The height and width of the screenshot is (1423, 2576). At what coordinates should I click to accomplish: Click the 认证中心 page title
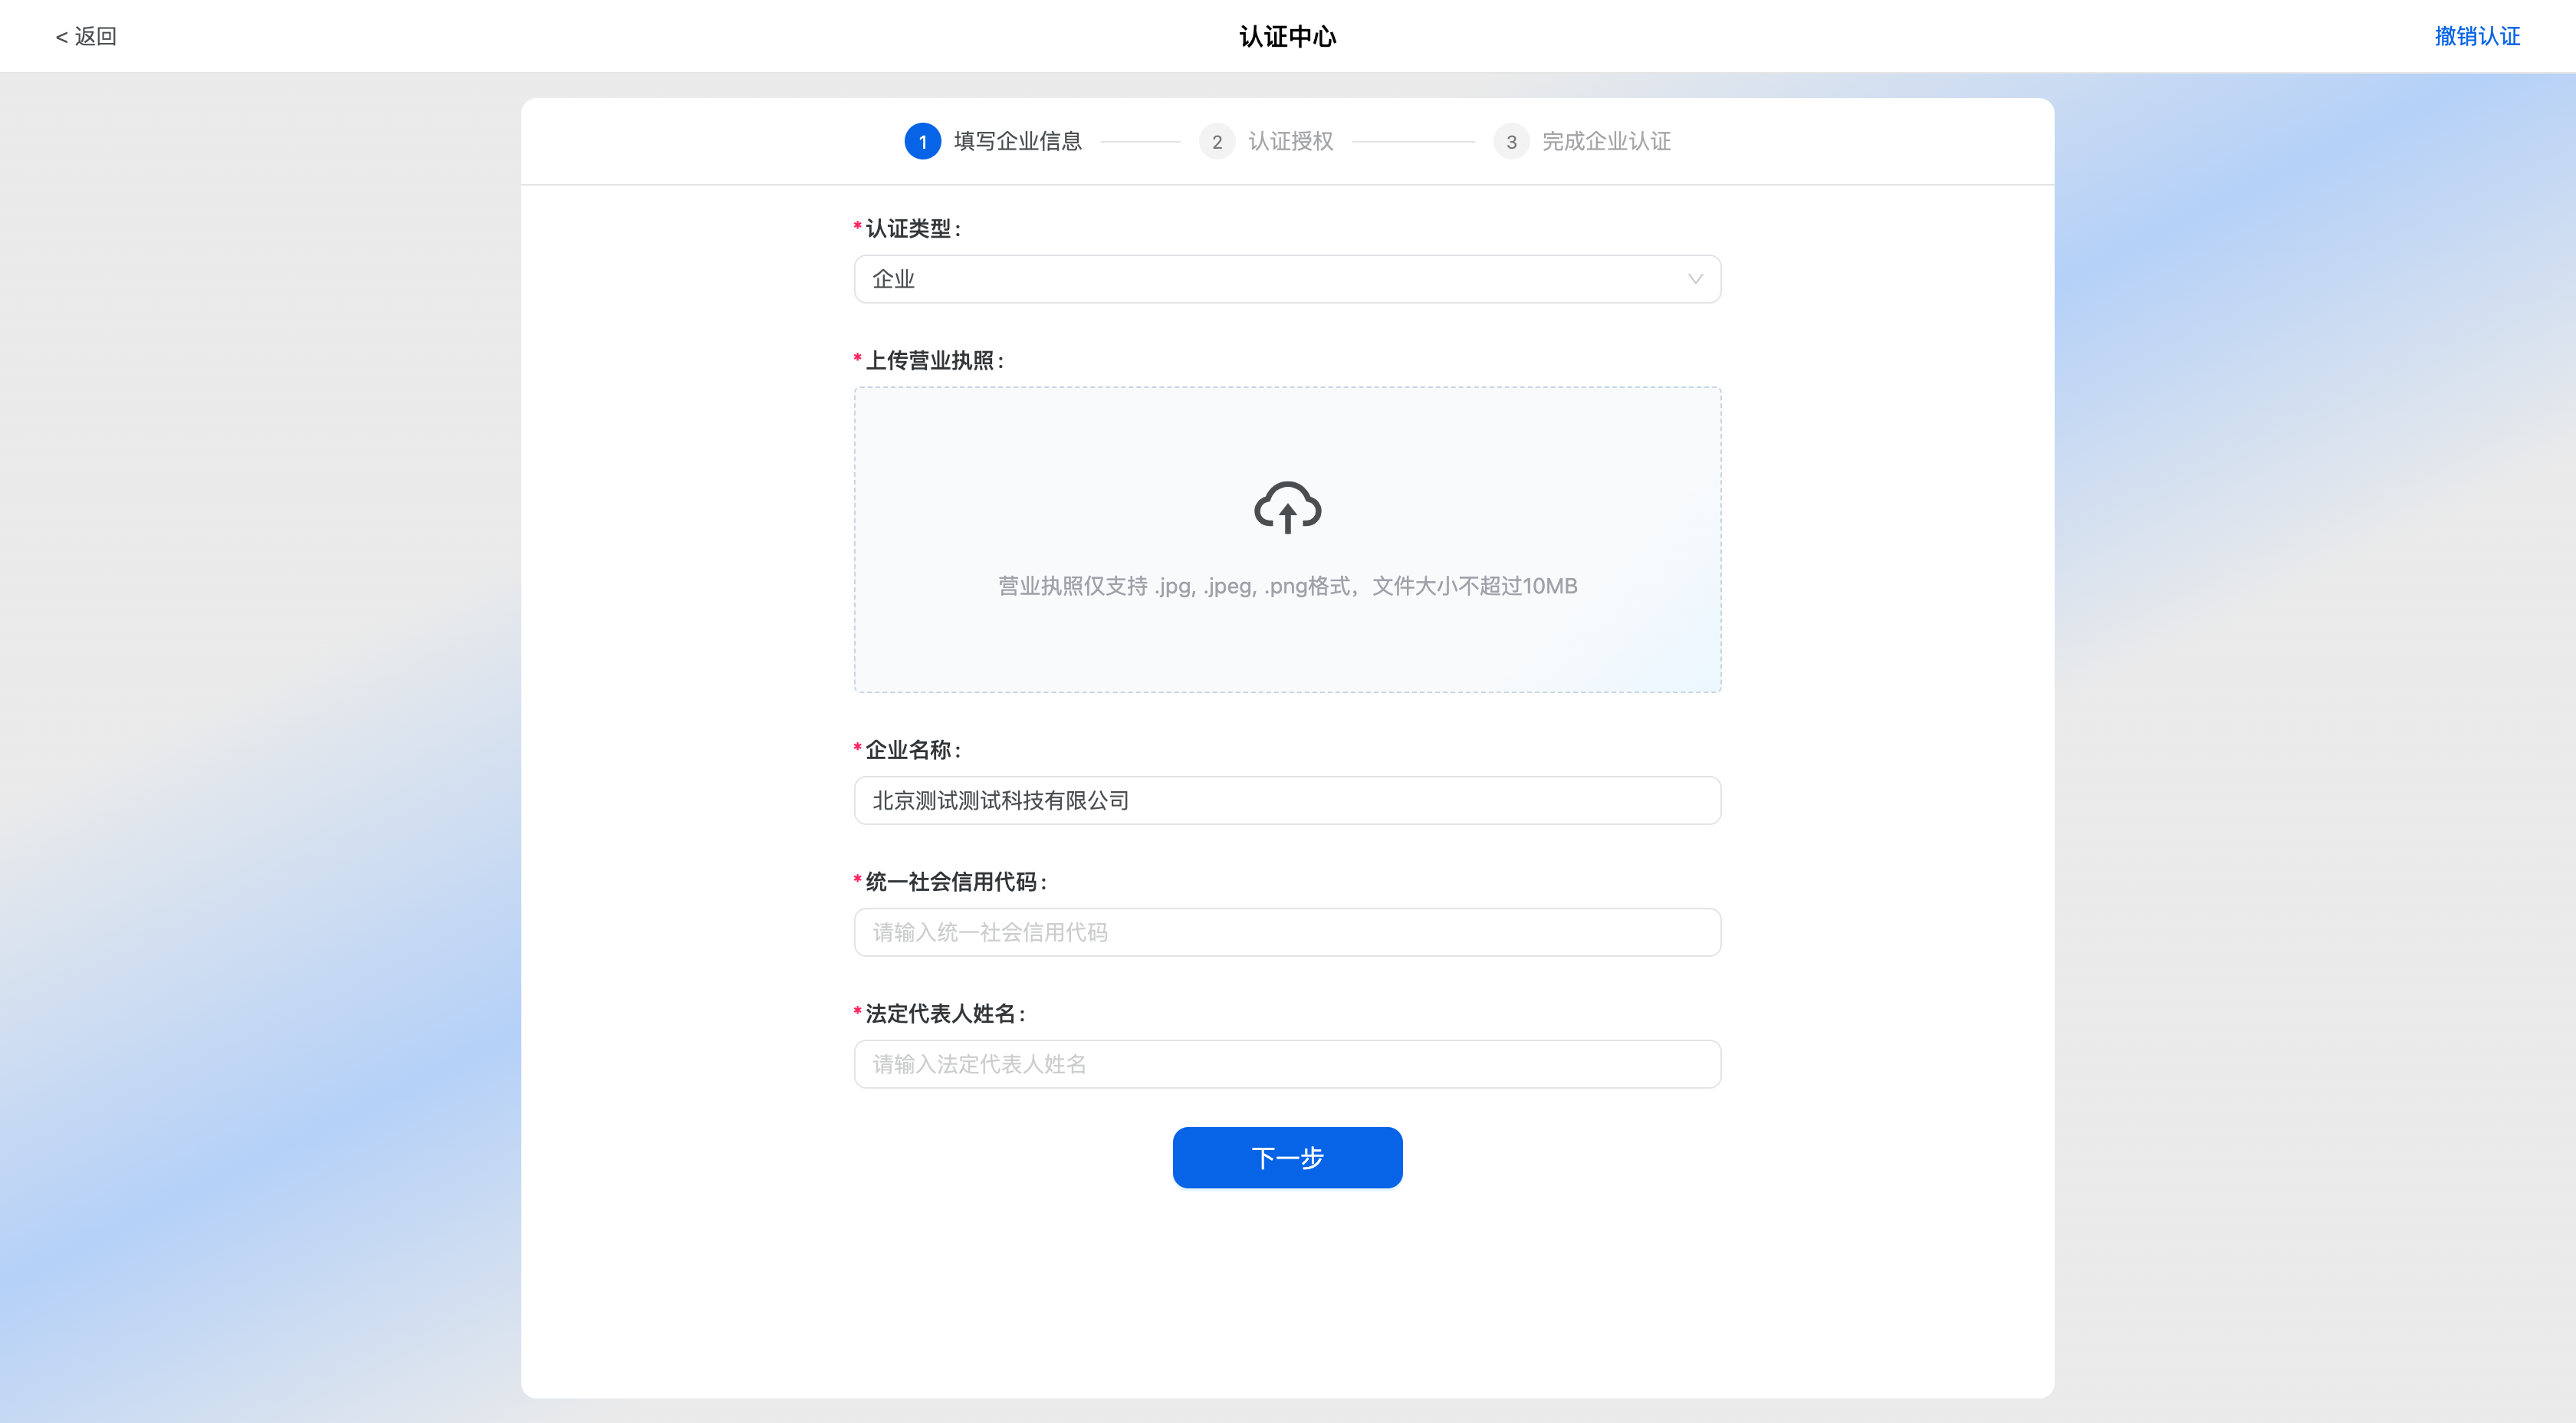(1287, 36)
